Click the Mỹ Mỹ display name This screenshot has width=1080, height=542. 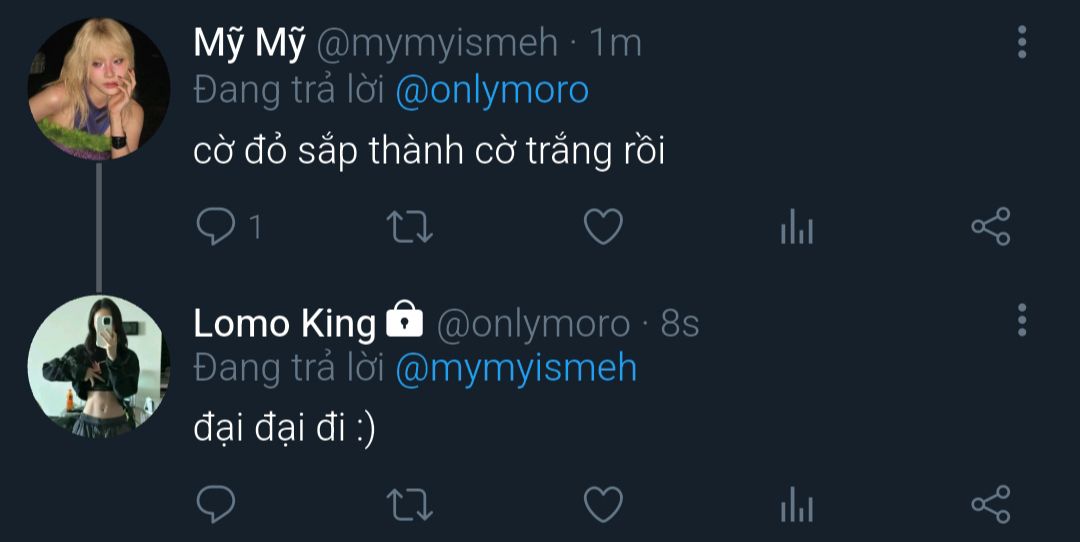[x=249, y=43]
